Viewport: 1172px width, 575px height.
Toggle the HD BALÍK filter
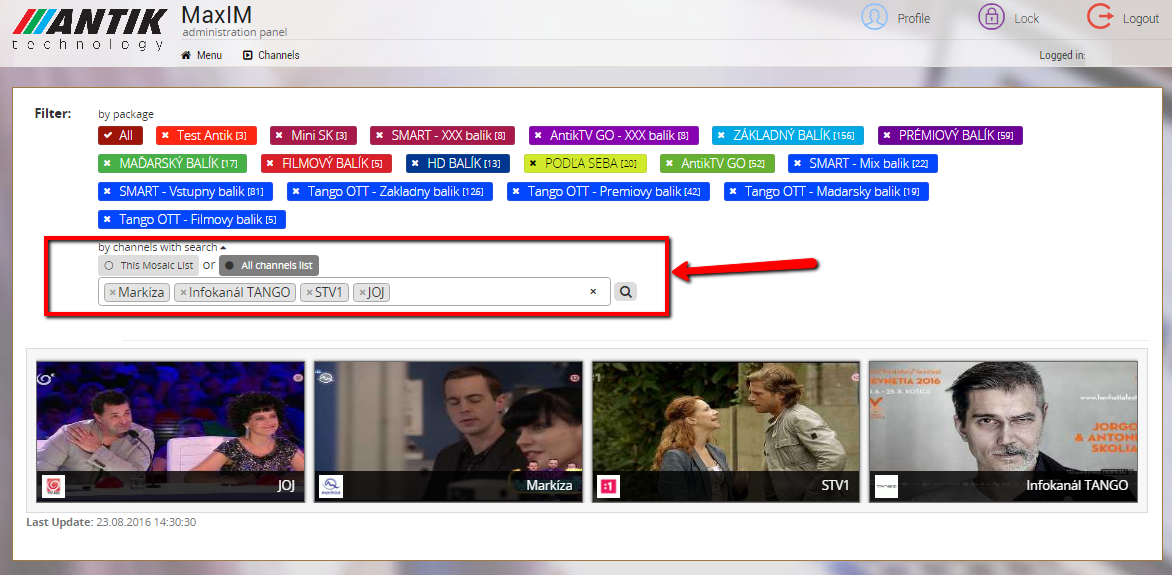coord(458,163)
